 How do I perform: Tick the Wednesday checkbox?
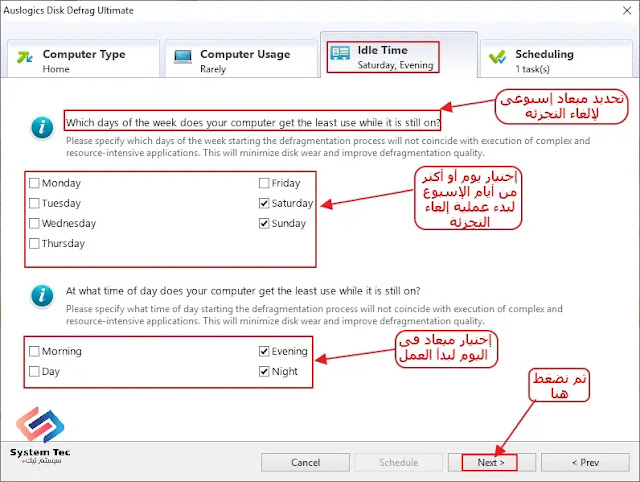pyautogui.click(x=34, y=223)
